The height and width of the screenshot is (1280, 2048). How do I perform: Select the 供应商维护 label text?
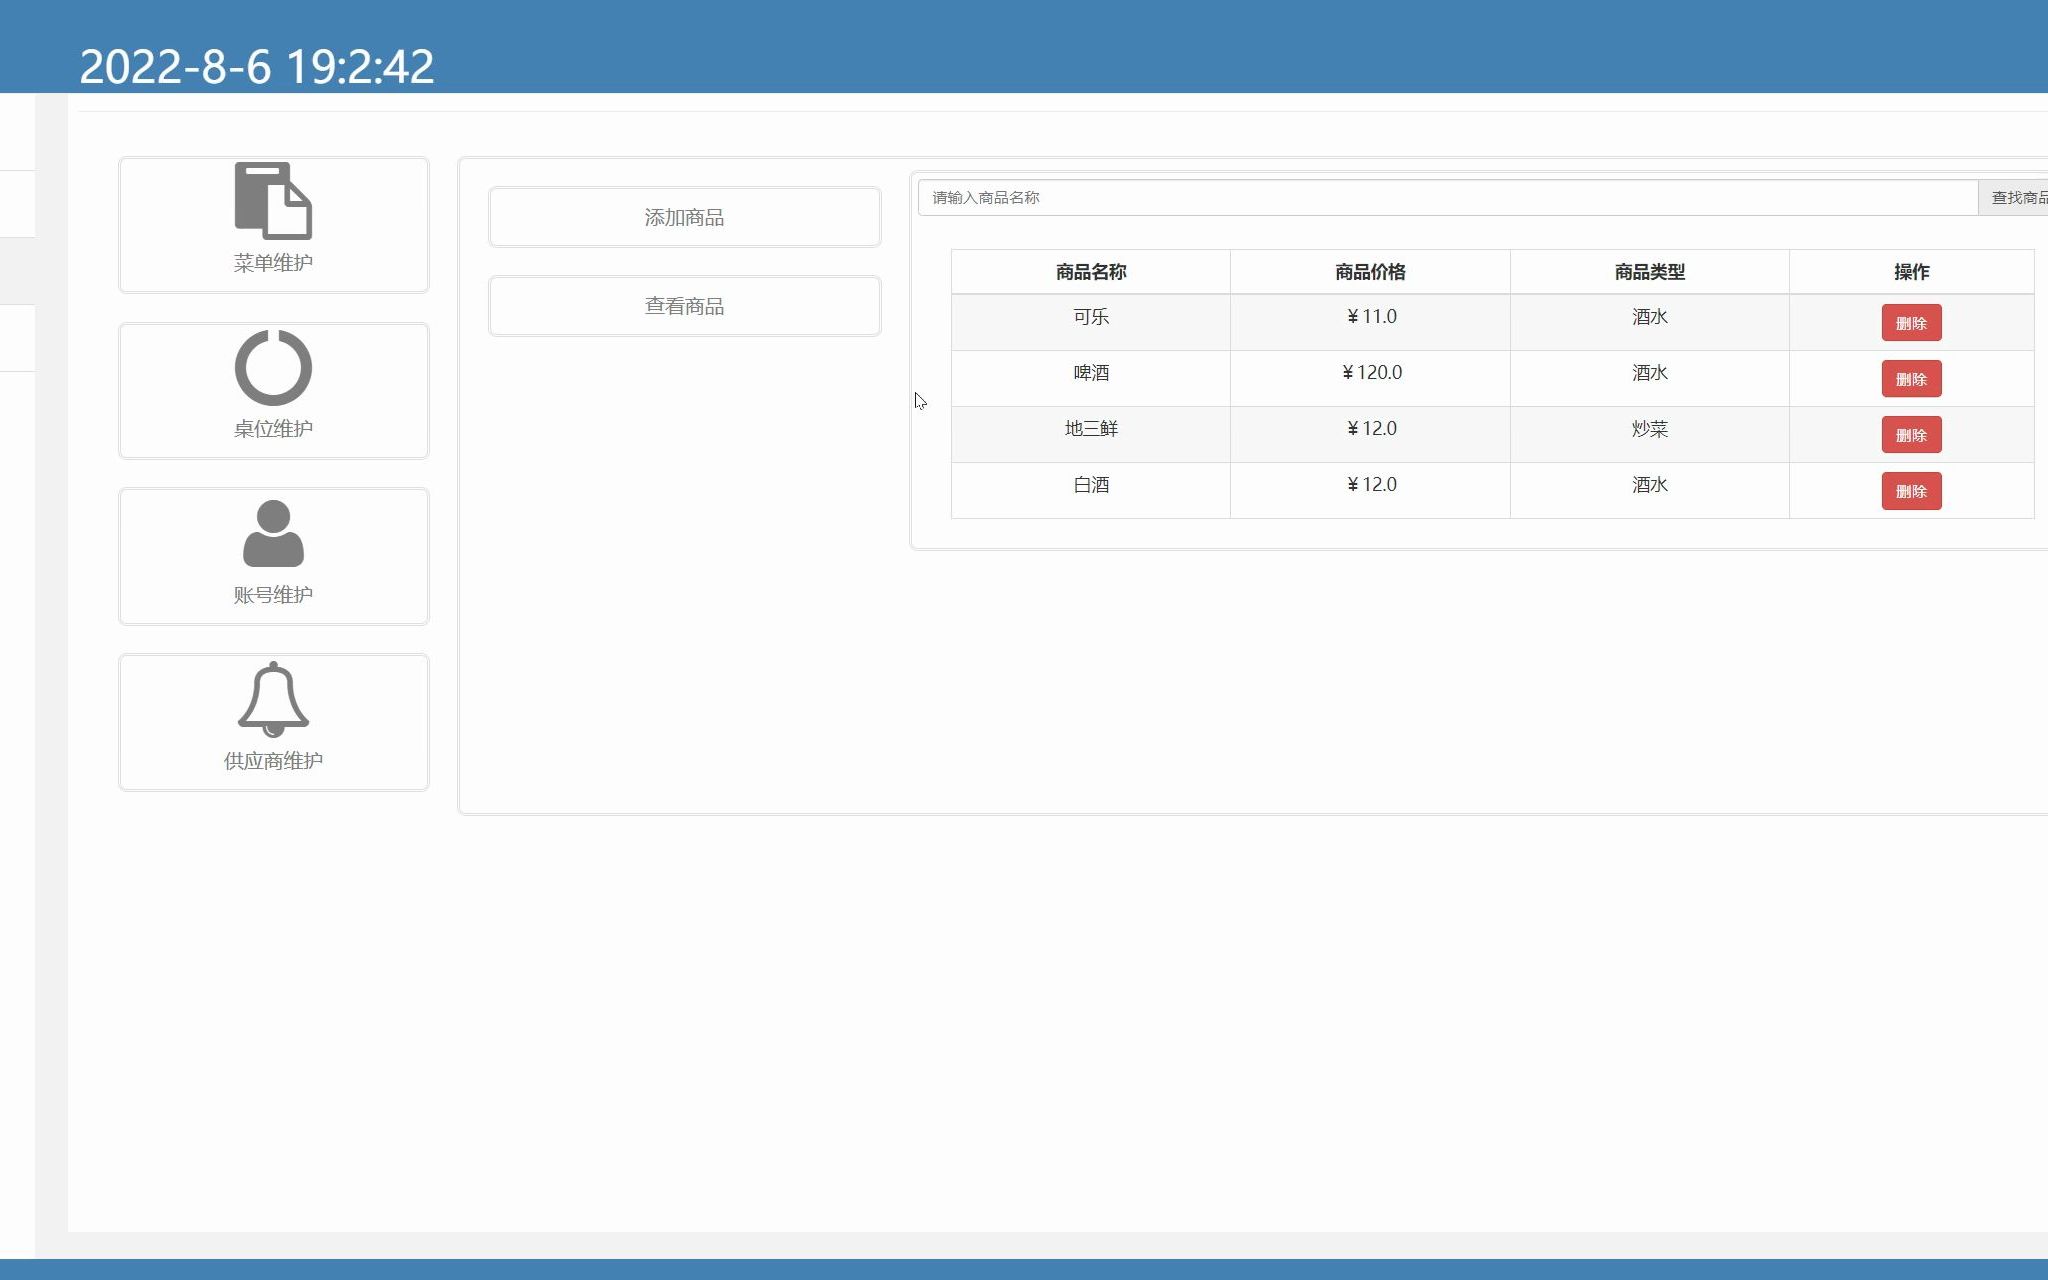(273, 761)
